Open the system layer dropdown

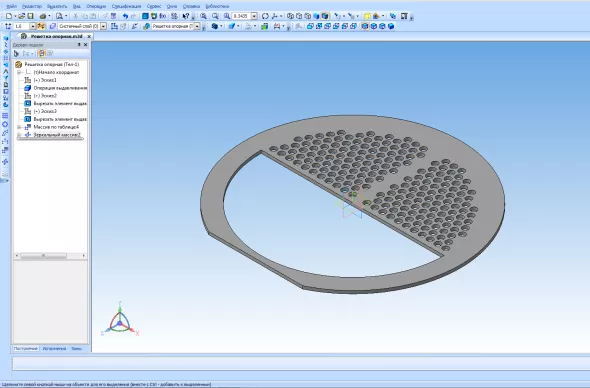pyautogui.click(x=103, y=26)
